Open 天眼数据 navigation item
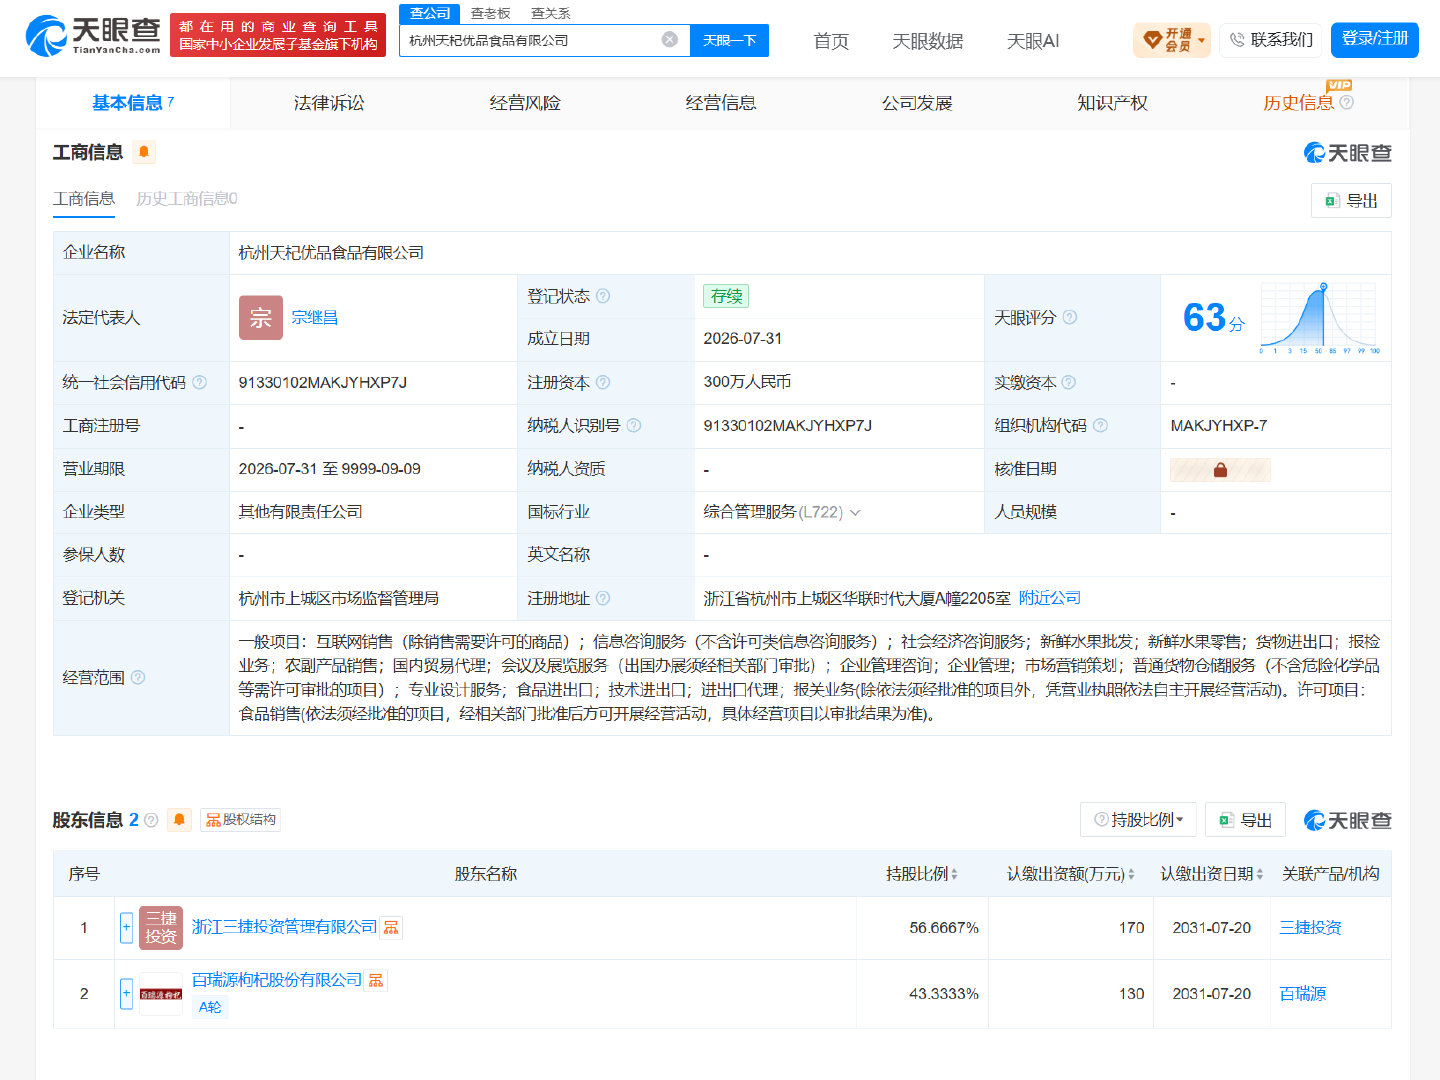 point(927,41)
